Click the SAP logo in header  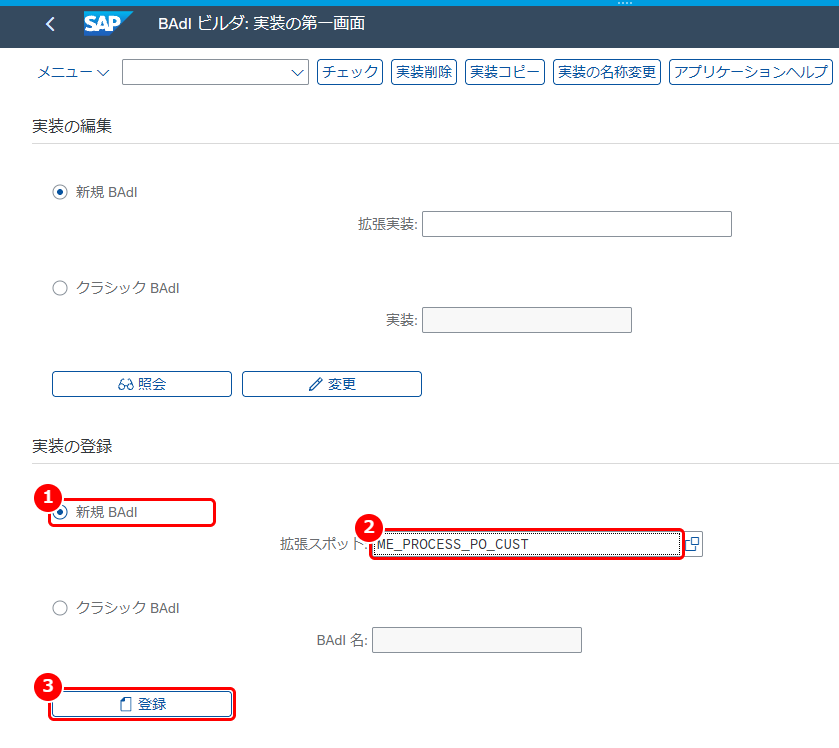[108, 24]
